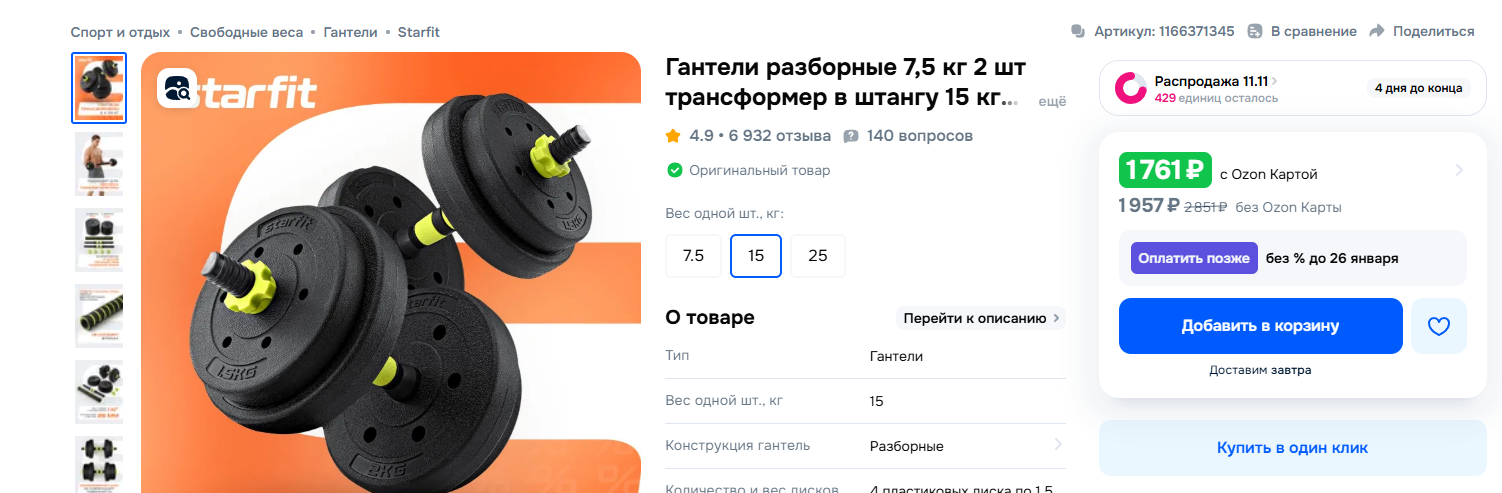Expand the title with ещё link

coord(1053,101)
